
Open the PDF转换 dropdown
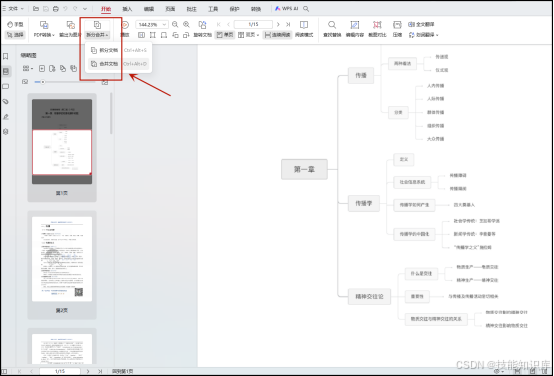(44, 29)
